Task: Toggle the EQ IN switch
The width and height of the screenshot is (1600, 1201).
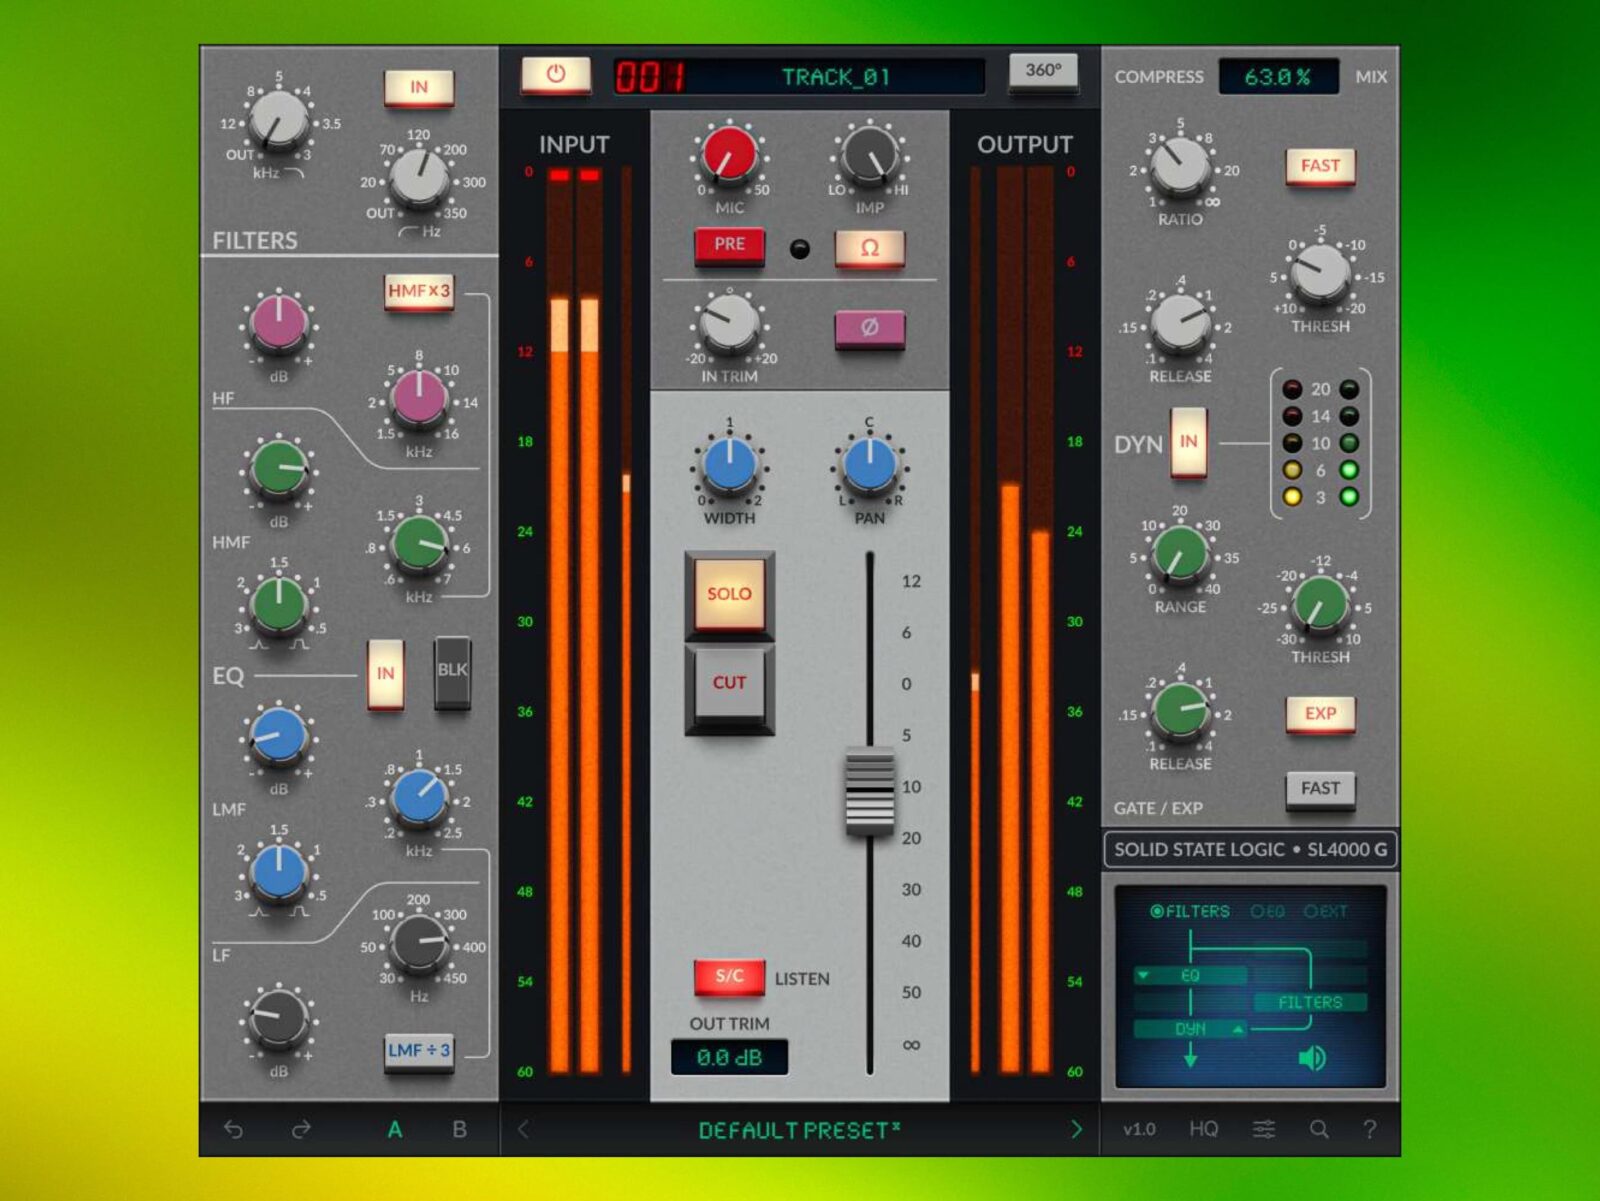Action: pyautogui.click(x=385, y=674)
